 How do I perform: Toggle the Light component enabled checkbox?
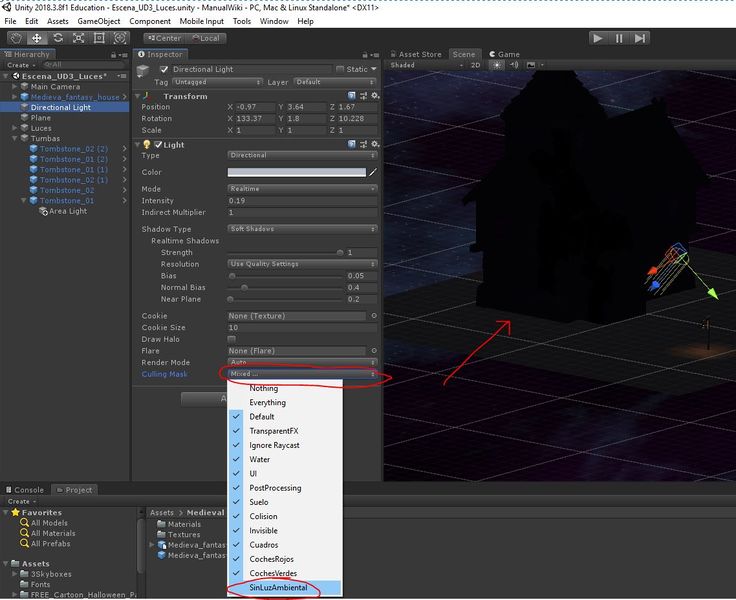point(158,145)
